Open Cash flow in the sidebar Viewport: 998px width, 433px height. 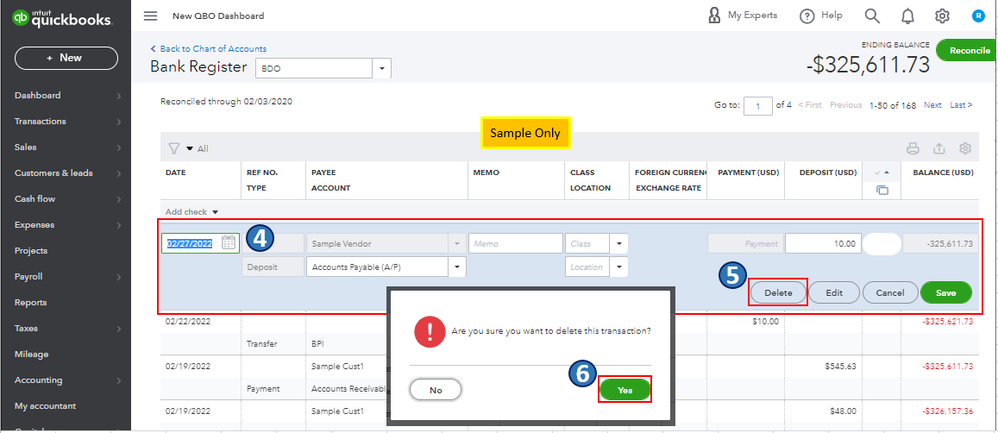point(35,199)
